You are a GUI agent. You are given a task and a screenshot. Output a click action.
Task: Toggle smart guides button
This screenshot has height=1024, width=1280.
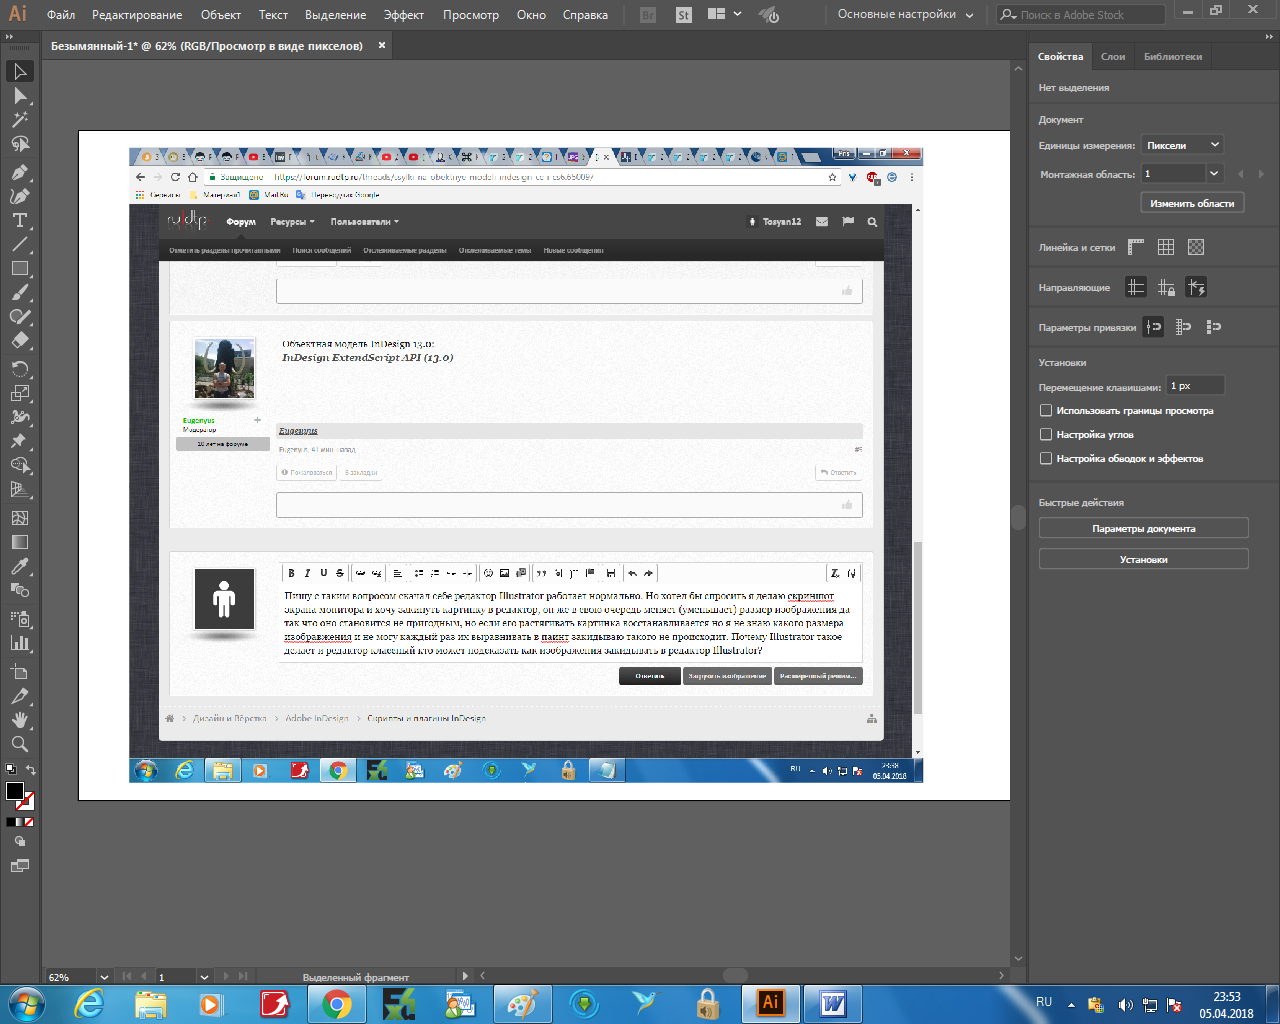(1196, 287)
